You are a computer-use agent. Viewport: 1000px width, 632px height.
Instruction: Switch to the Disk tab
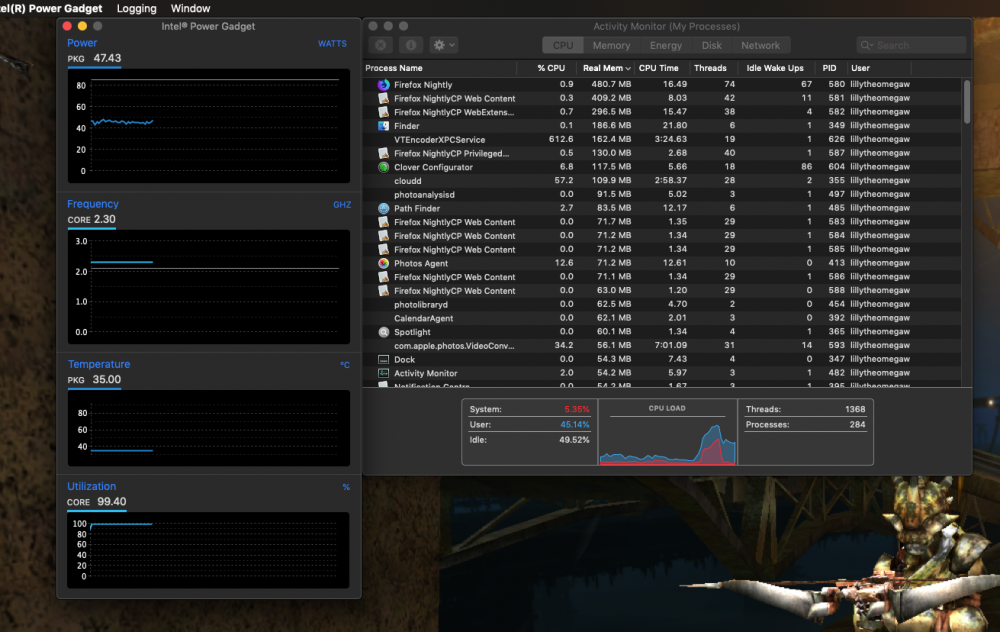click(712, 45)
